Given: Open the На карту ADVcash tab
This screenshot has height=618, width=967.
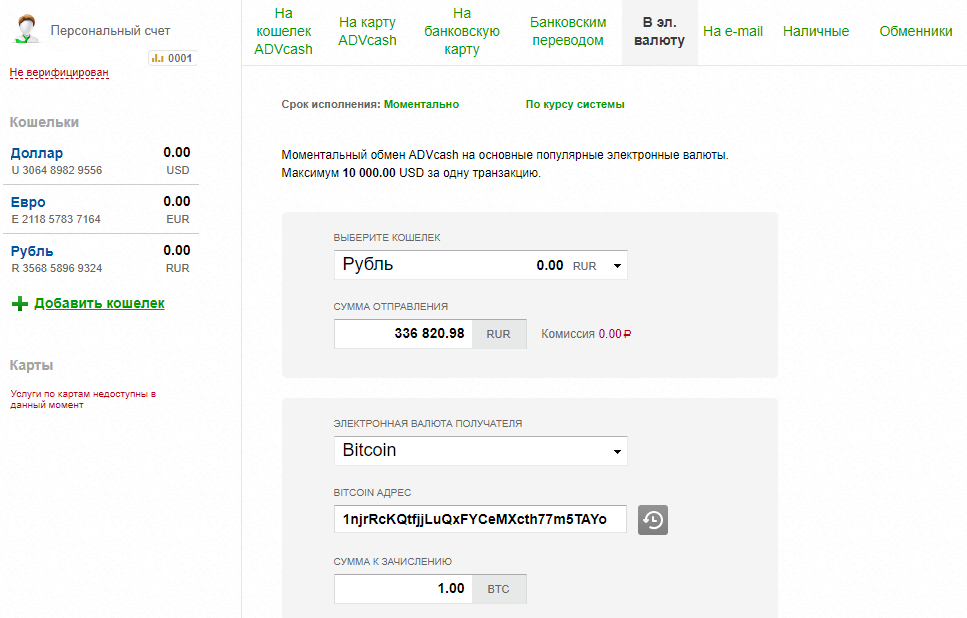Looking at the screenshot, I should 367,31.
